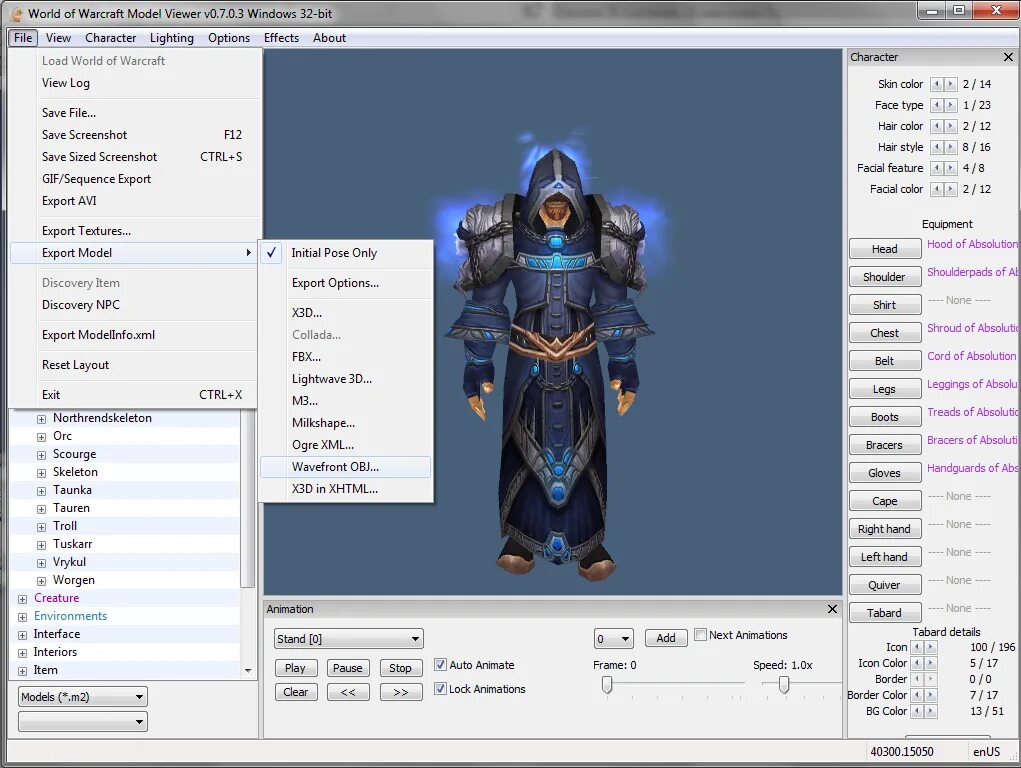The image size is (1021, 768).
Task: Enable the Next Animations checkbox
Action: 701,634
